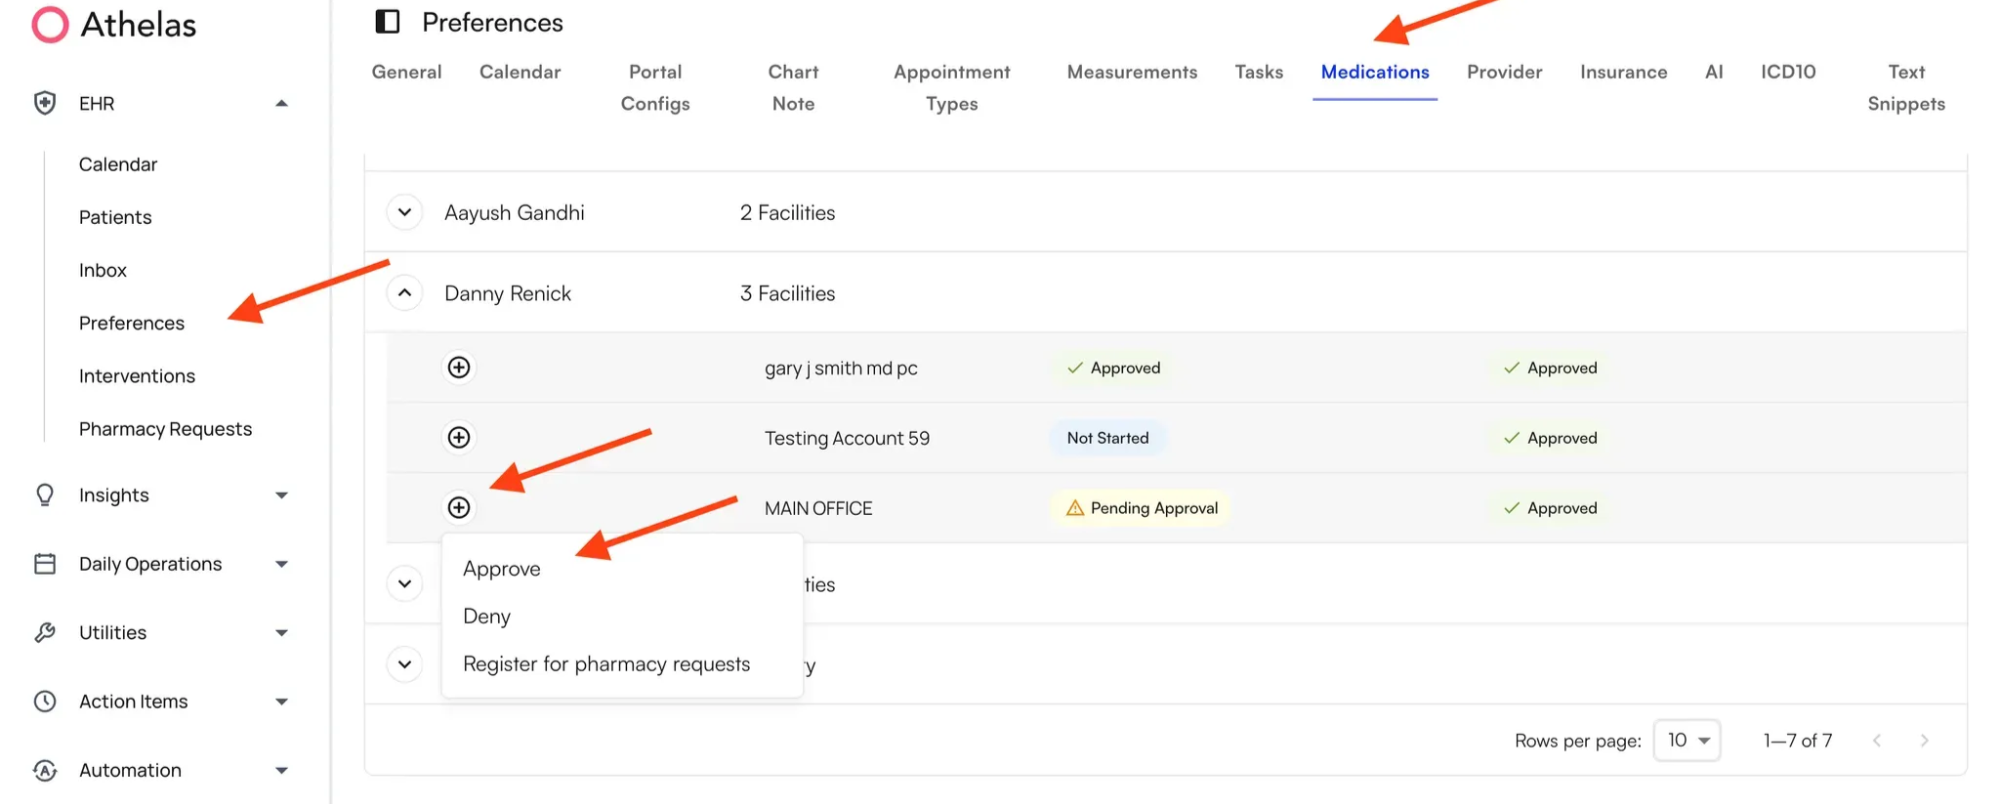Viewport: 1991px width, 804px height.
Task: Click the Testing Account 59 facility name
Action: coord(847,438)
